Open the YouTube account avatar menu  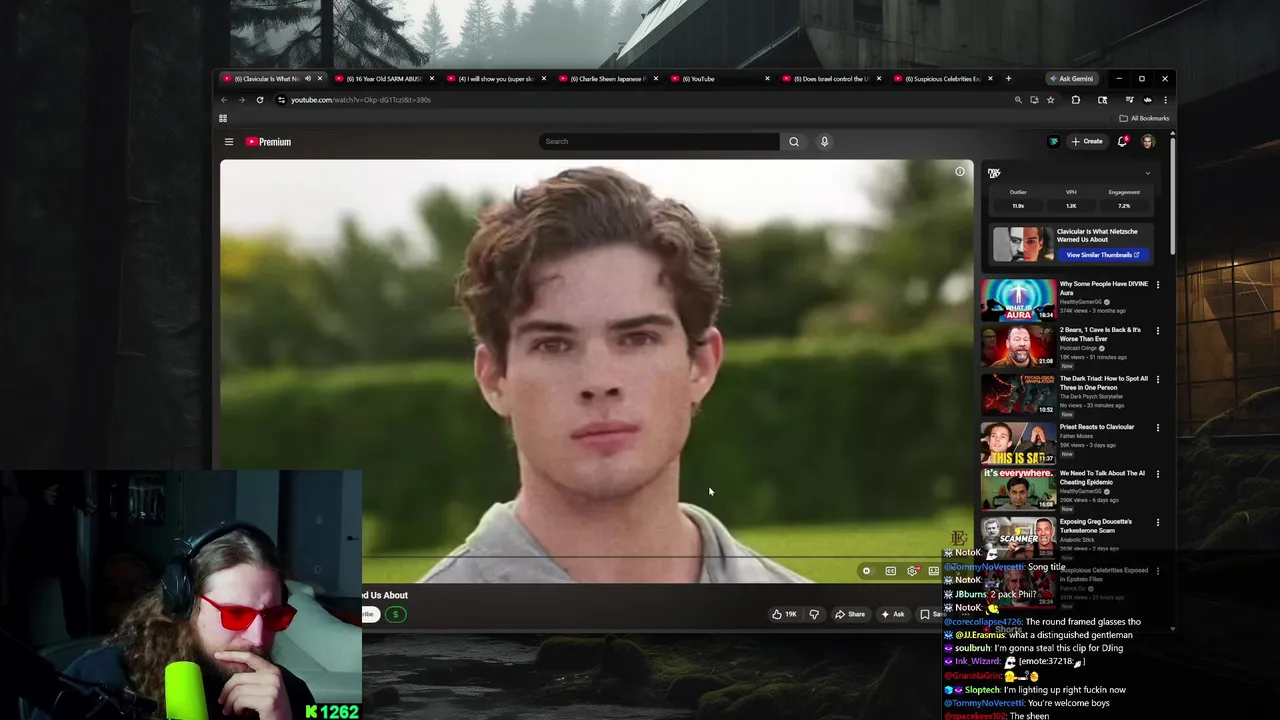(1148, 141)
